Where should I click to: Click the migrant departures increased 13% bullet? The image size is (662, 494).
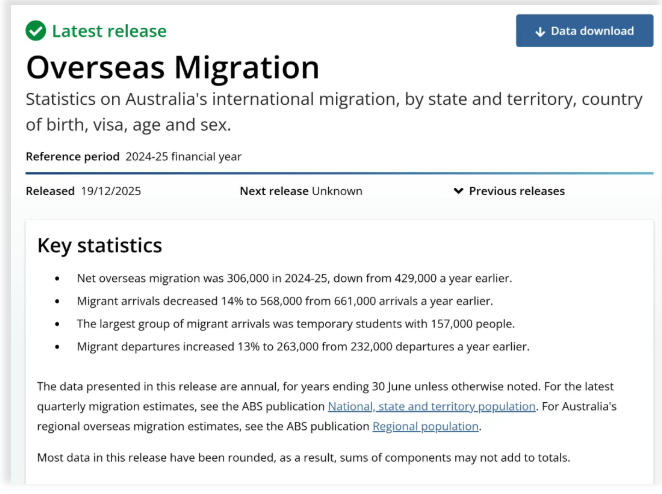pos(302,347)
